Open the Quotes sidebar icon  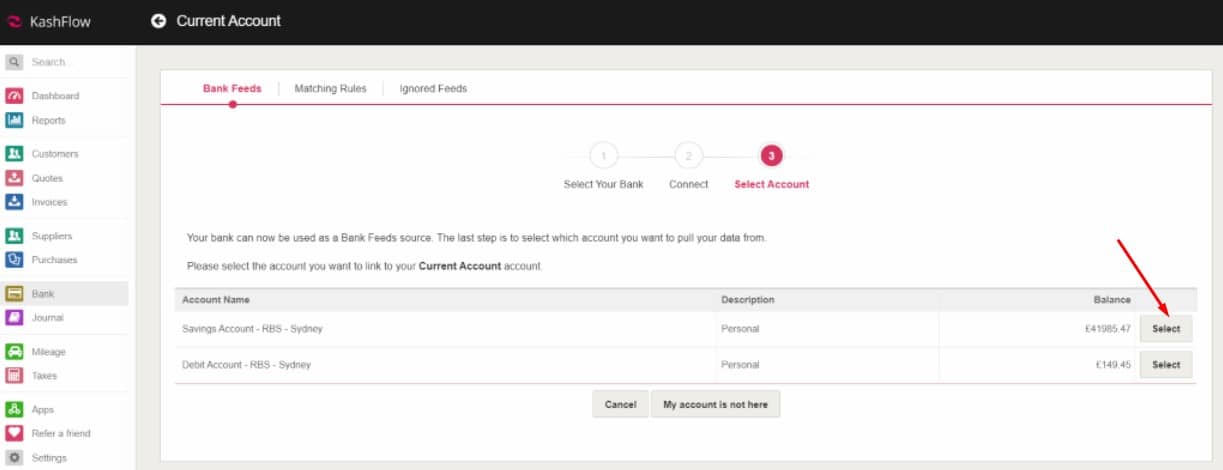click(15, 178)
